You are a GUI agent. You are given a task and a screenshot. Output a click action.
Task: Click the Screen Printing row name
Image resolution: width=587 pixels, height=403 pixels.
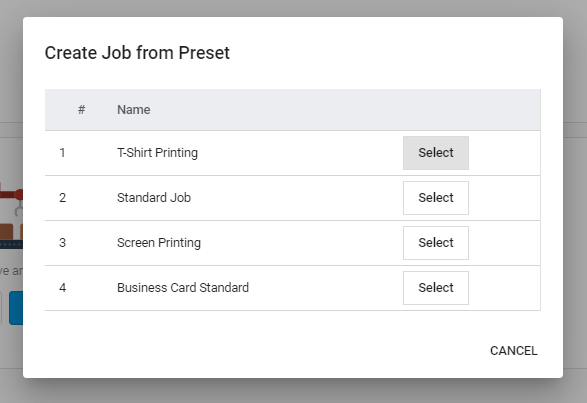[x=159, y=243]
